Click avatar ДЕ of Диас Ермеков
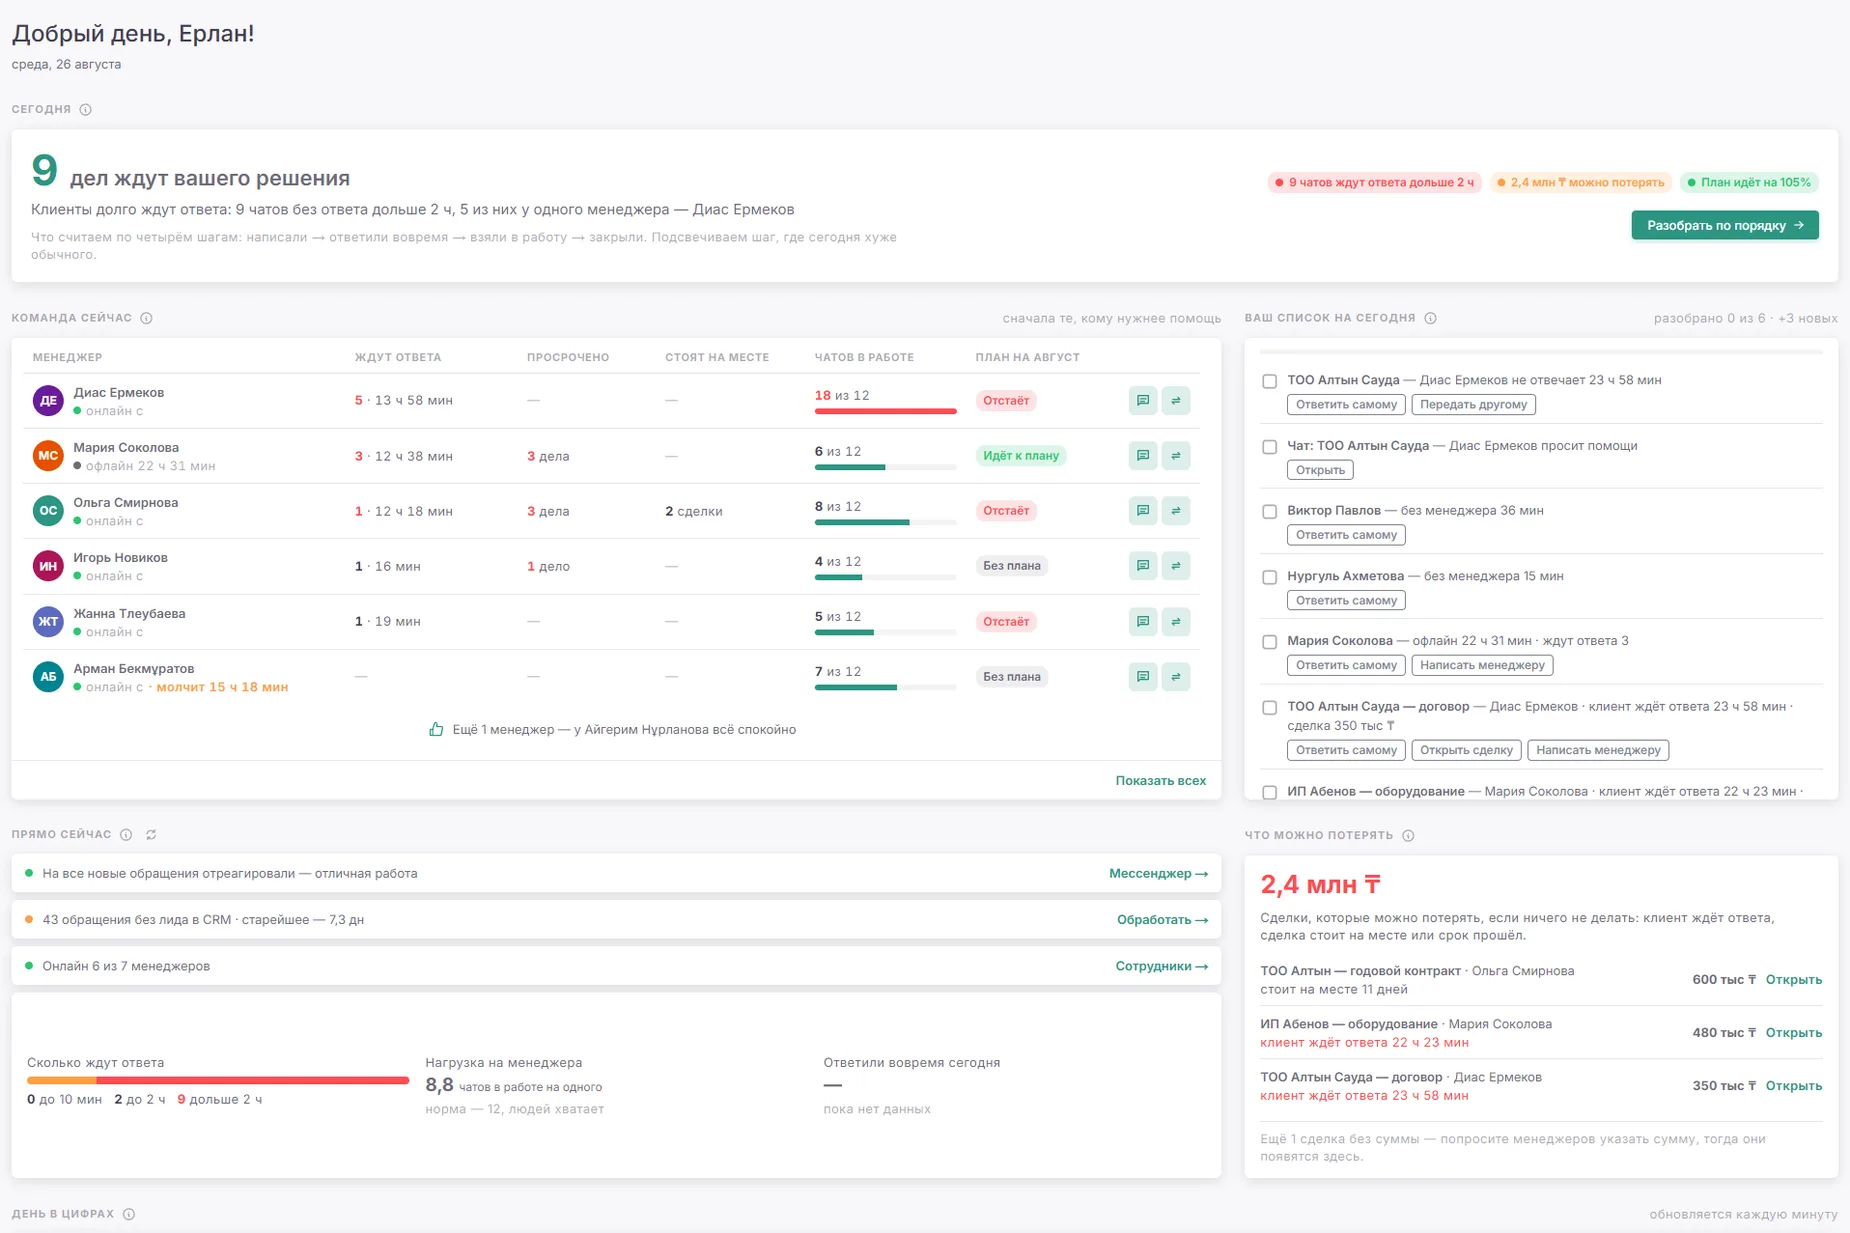The height and width of the screenshot is (1233, 1850). click(48, 400)
